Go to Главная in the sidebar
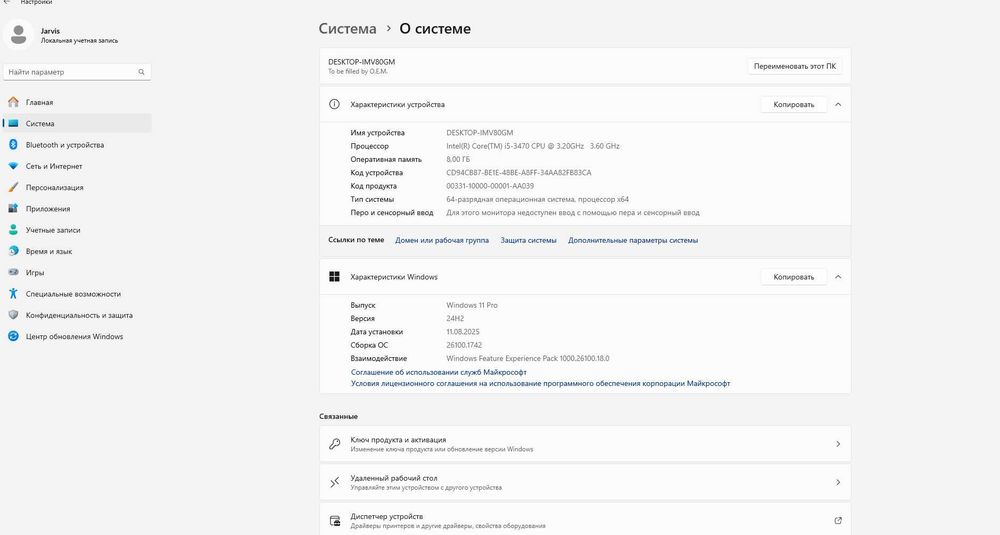 pyautogui.click(x=40, y=102)
